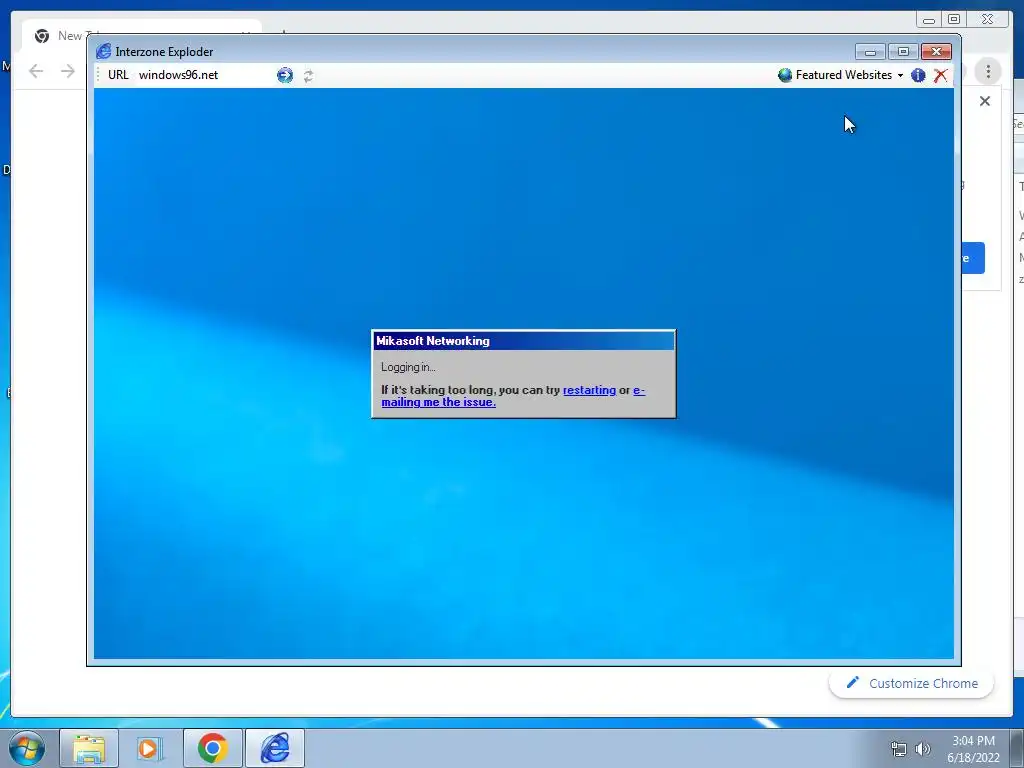
Task: Refresh the page in Interzone Exploder
Action: (x=308, y=76)
